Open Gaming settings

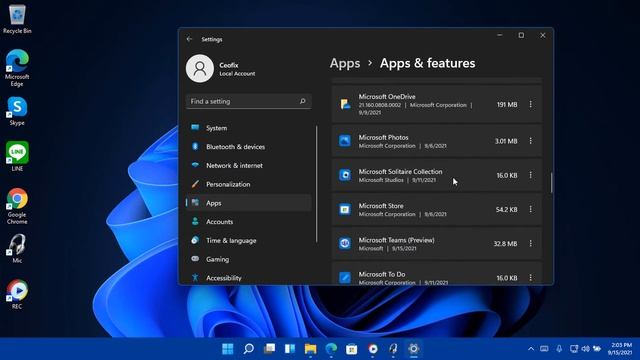[x=249, y=259]
